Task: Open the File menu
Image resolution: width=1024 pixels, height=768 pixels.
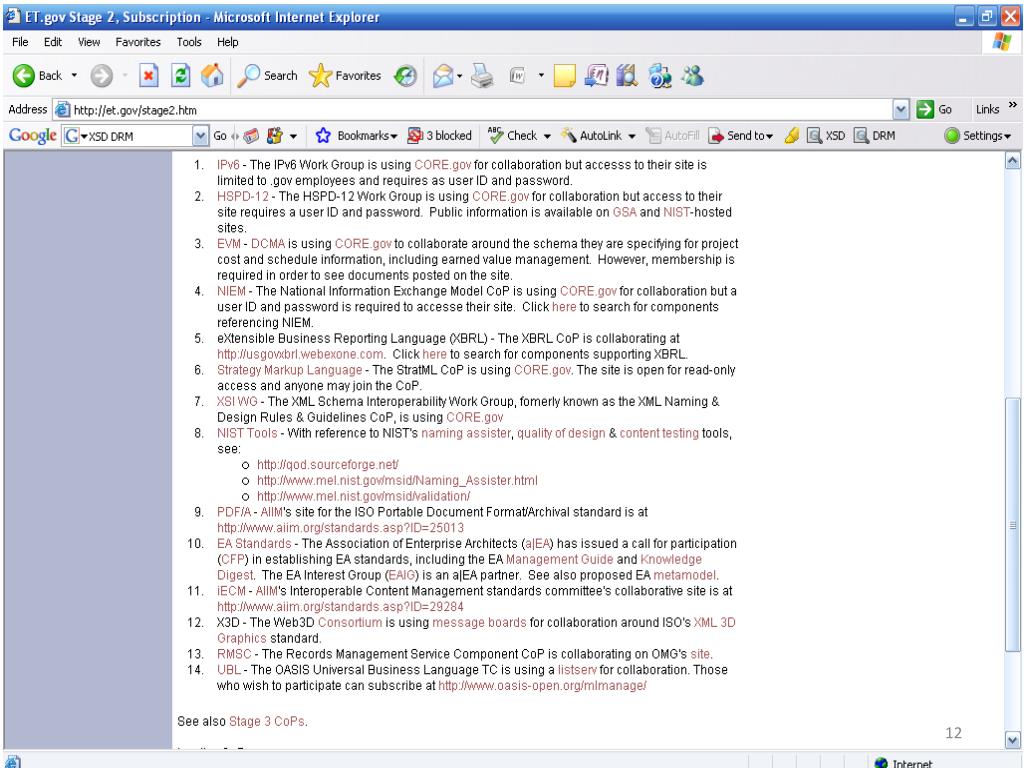Action: pos(20,42)
